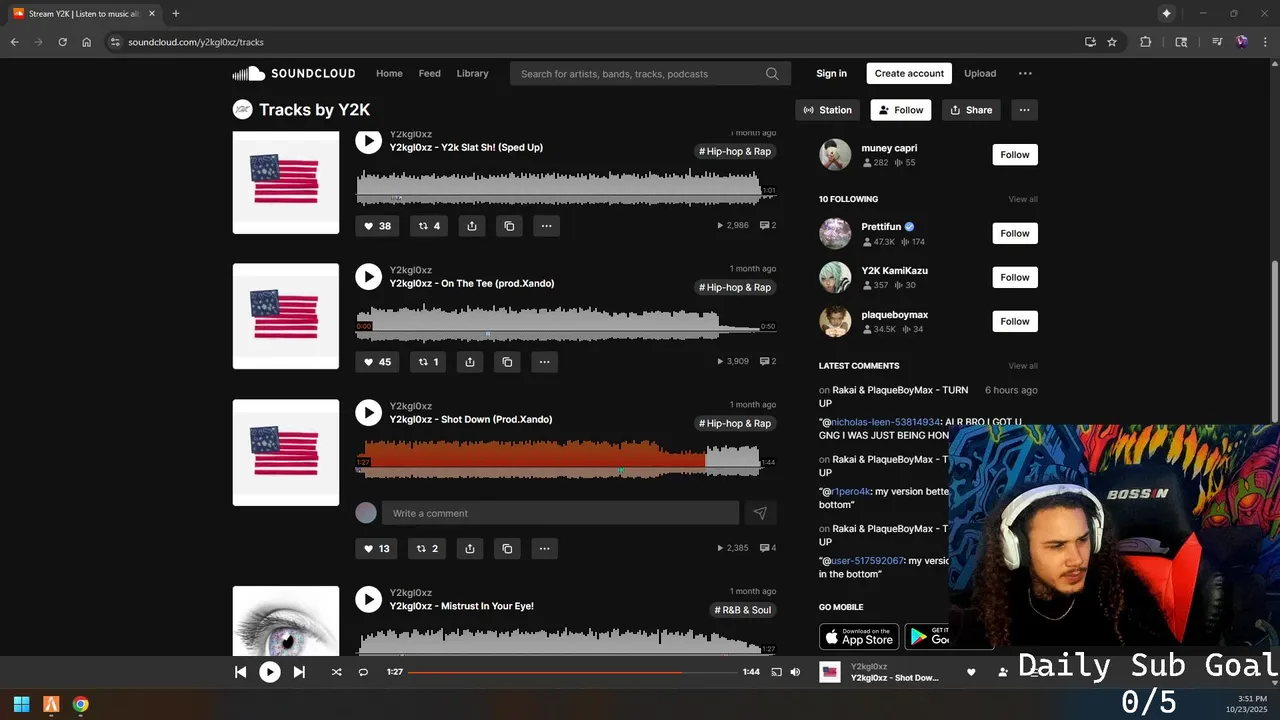Reload the page in Chrome
Image resolution: width=1280 pixels, height=720 pixels.
62,42
